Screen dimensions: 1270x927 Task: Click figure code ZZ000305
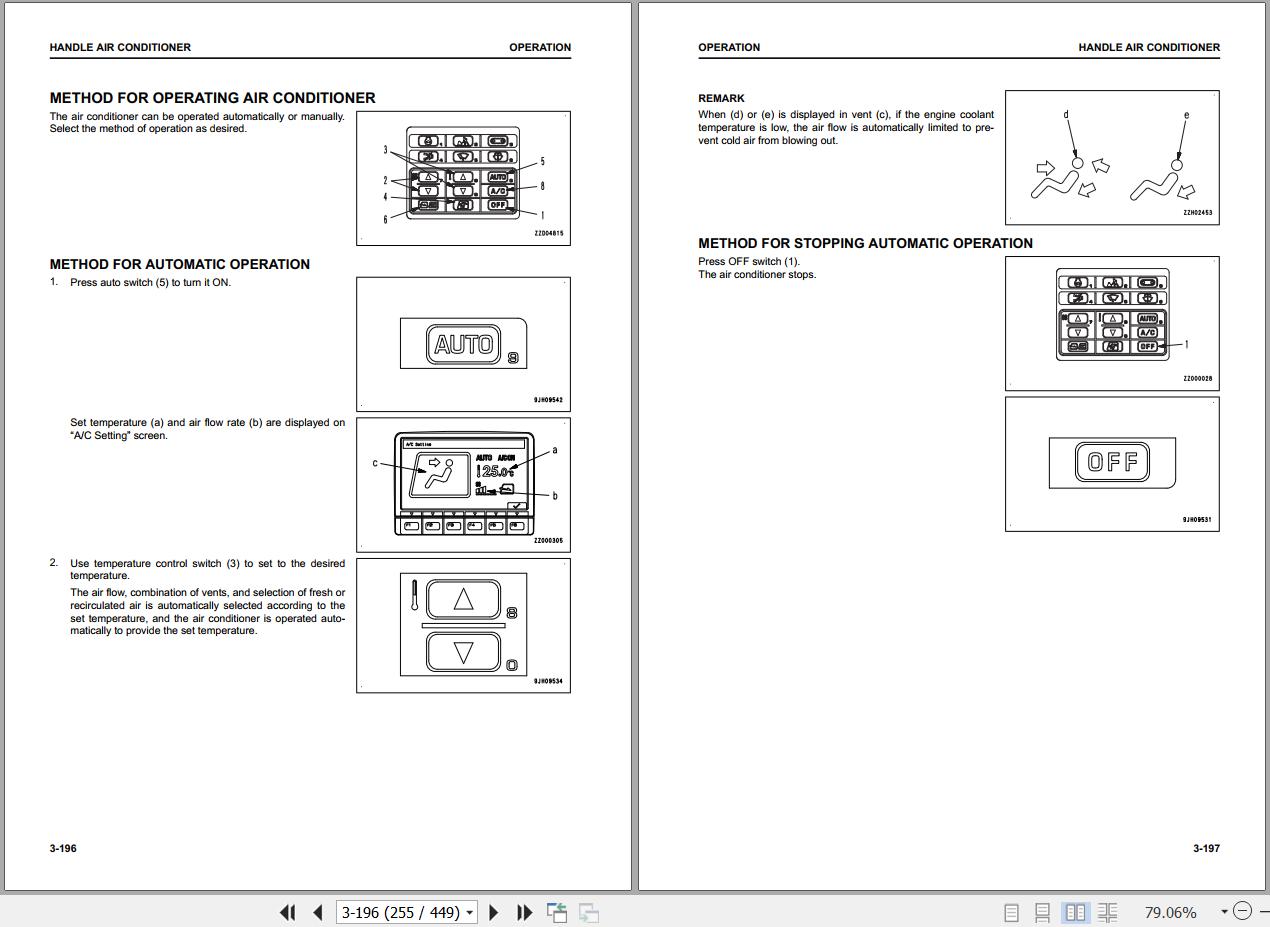[548, 541]
